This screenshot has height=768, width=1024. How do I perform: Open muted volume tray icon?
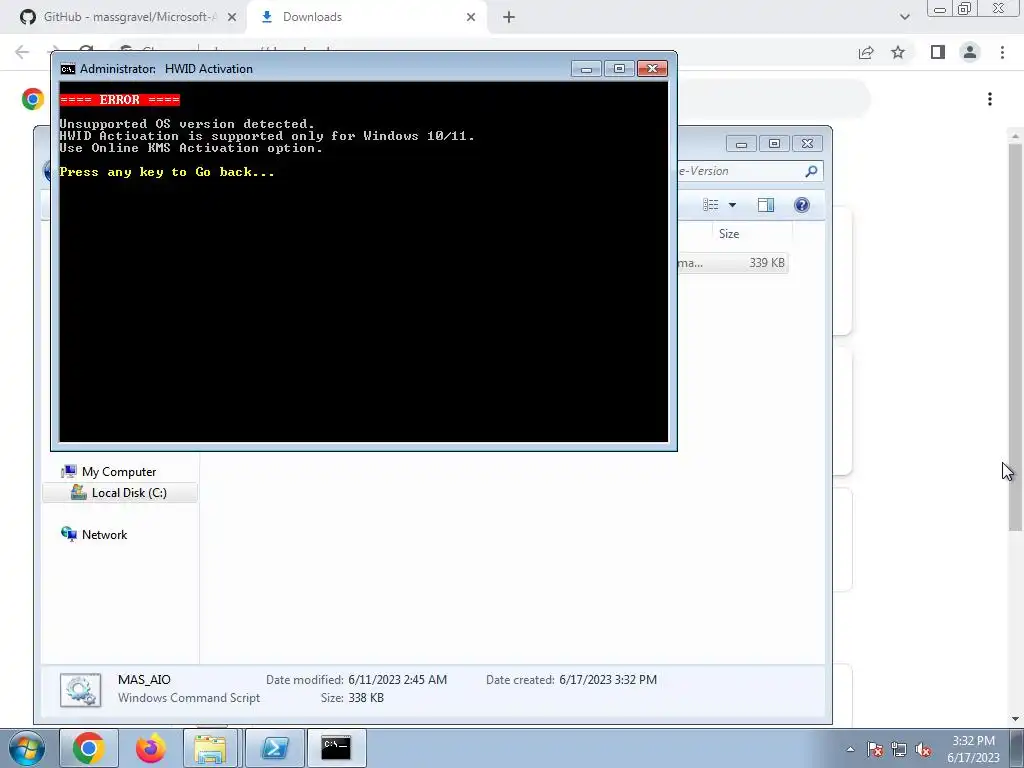tap(923, 749)
